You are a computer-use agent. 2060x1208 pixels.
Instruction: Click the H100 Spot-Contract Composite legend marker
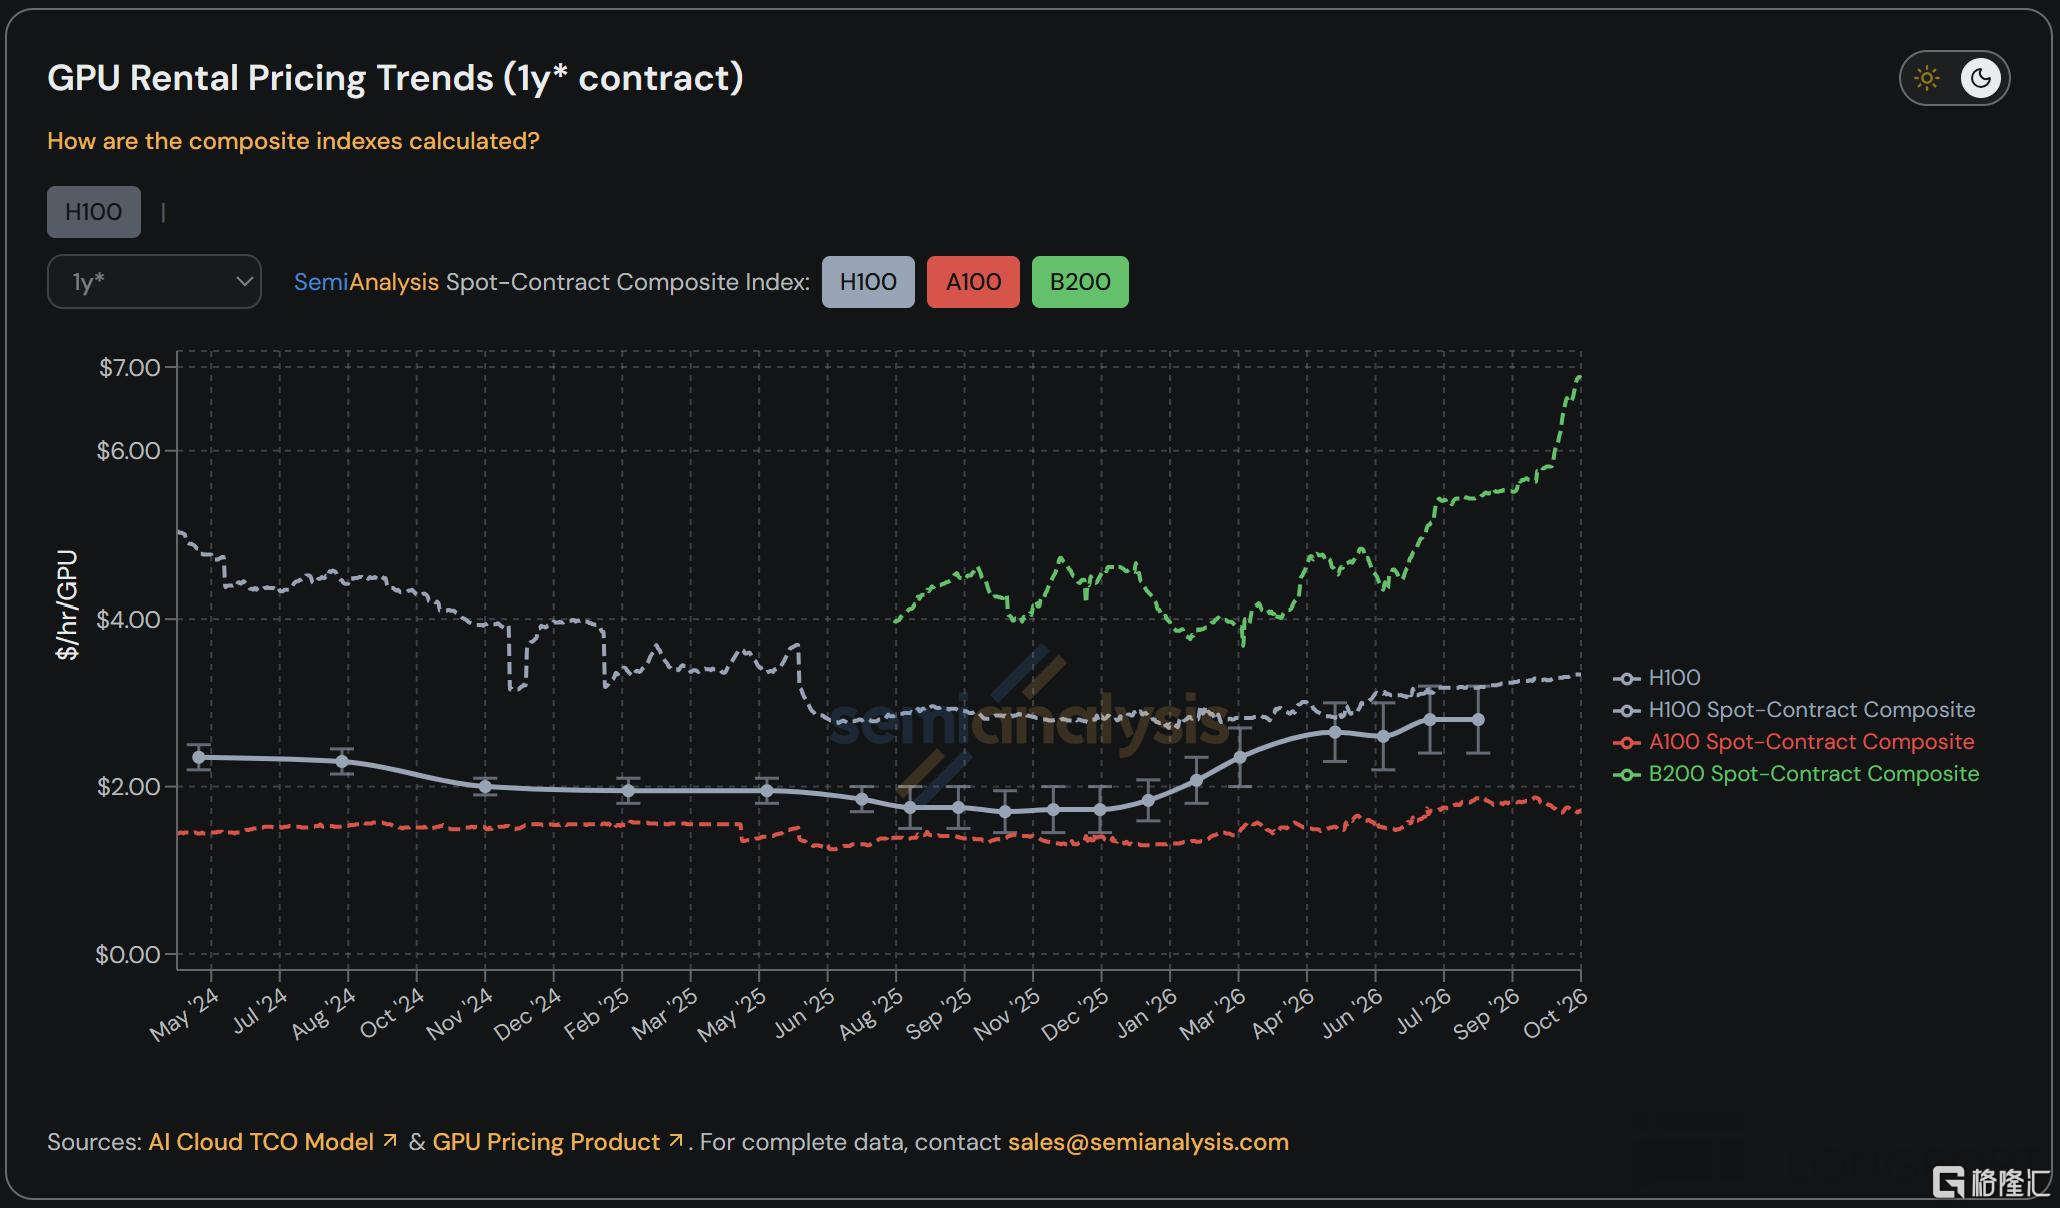tap(1627, 710)
